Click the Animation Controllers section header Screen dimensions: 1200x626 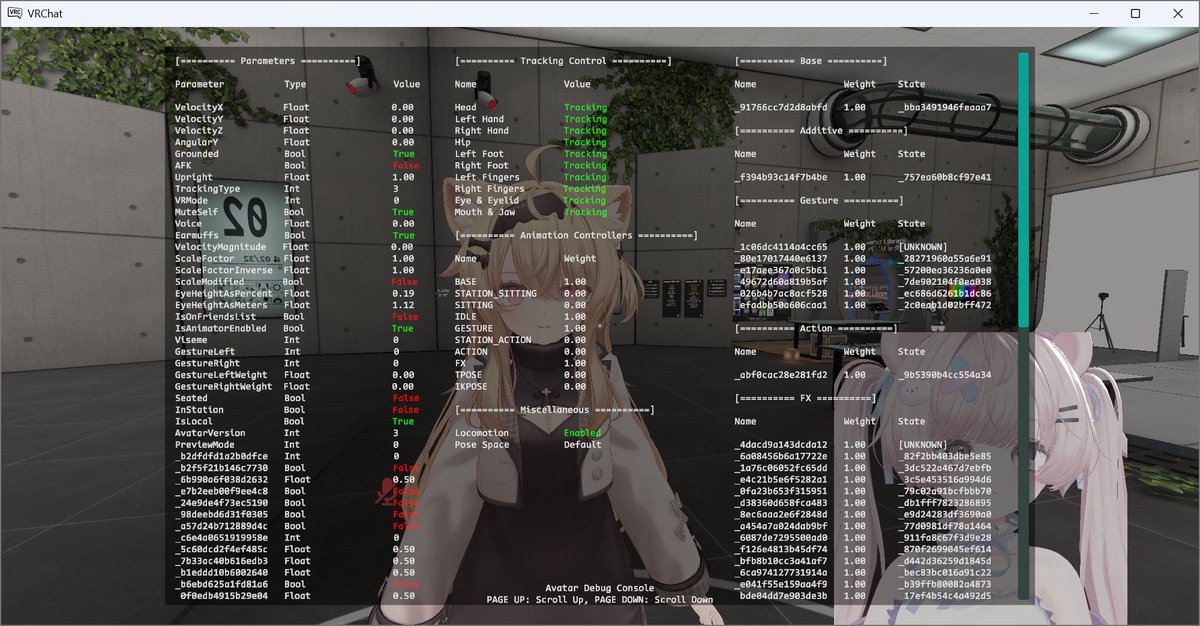[576, 236]
